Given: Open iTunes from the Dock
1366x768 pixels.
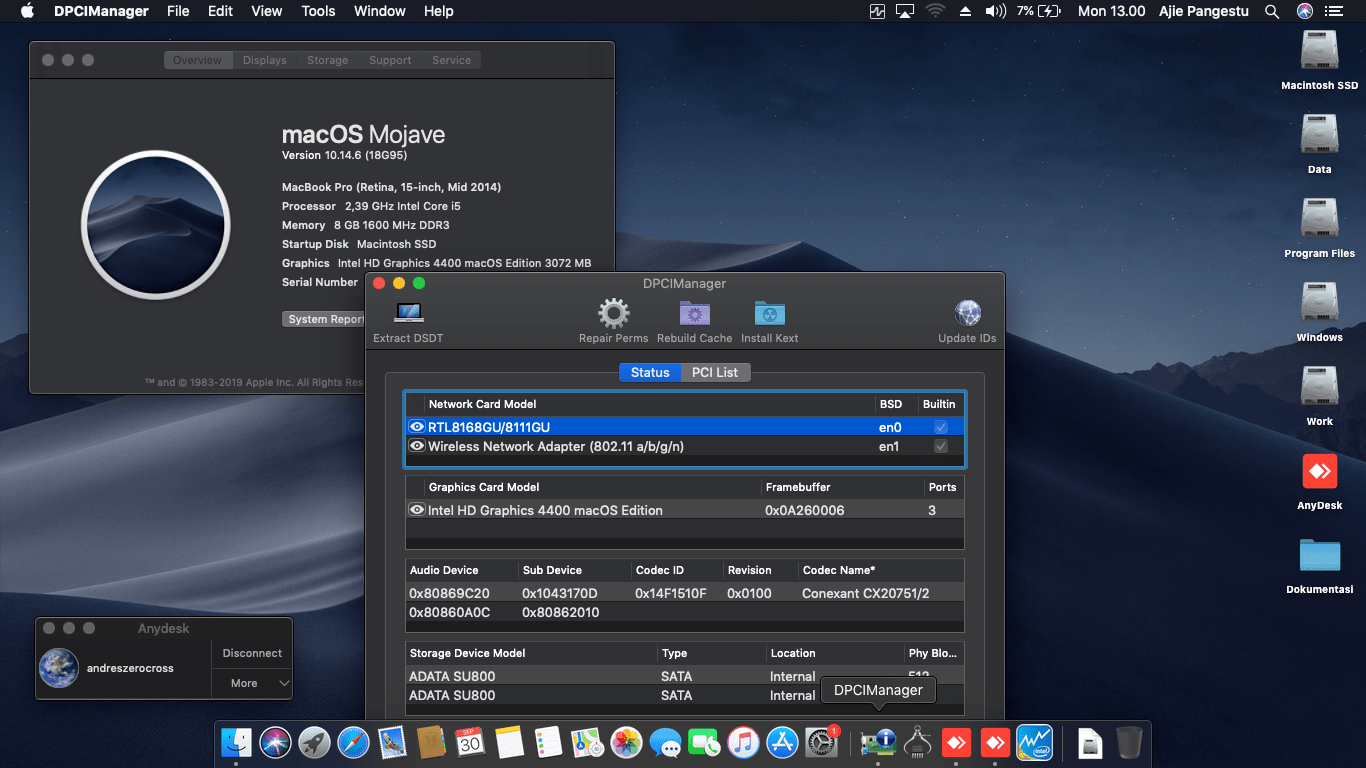Looking at the screenshot, I should click(743, 742).
